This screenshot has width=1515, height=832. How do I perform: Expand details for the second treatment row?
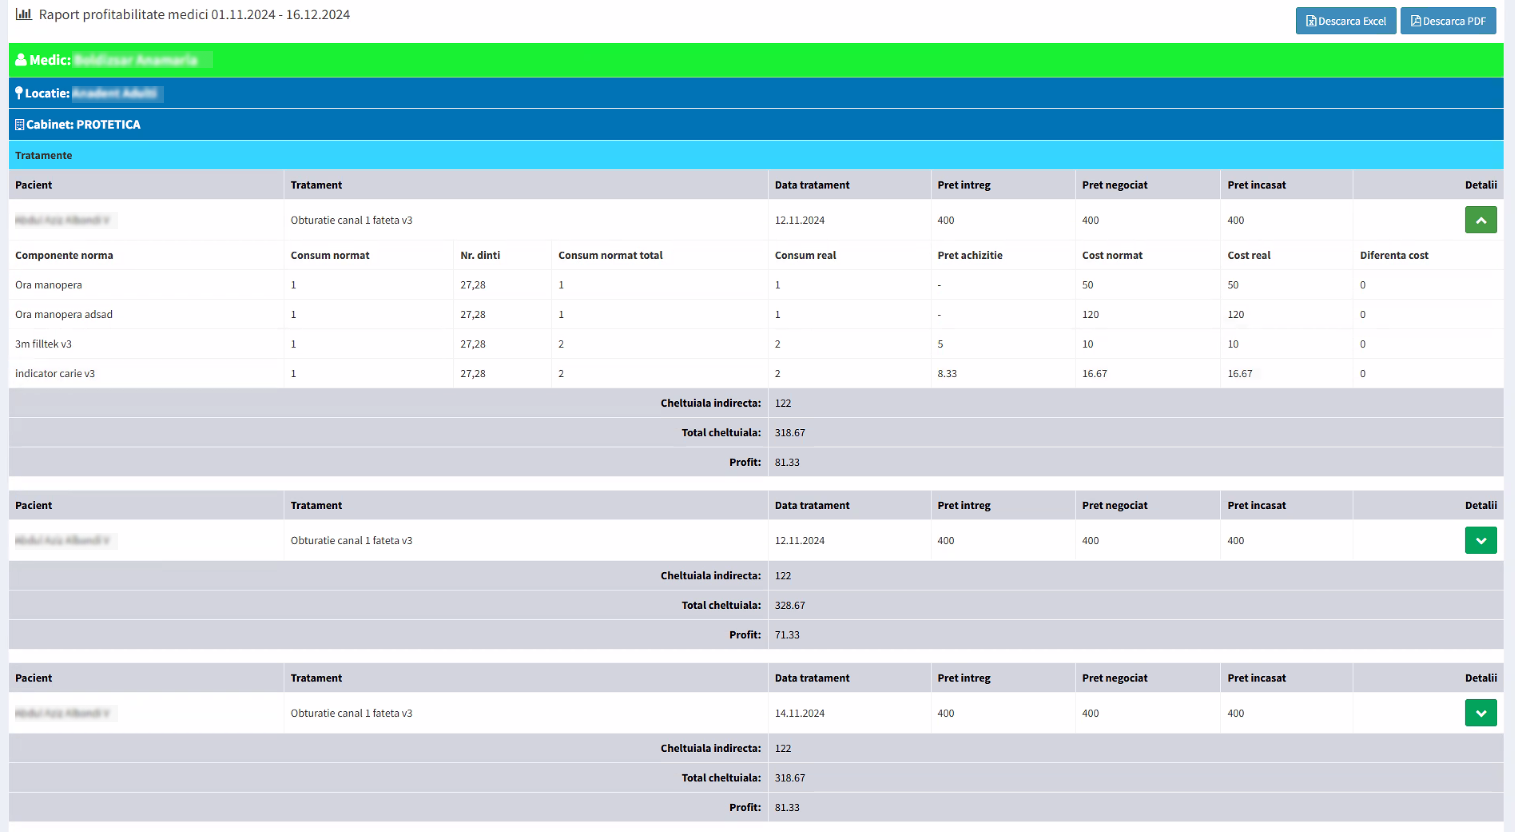coord(1480,540)
